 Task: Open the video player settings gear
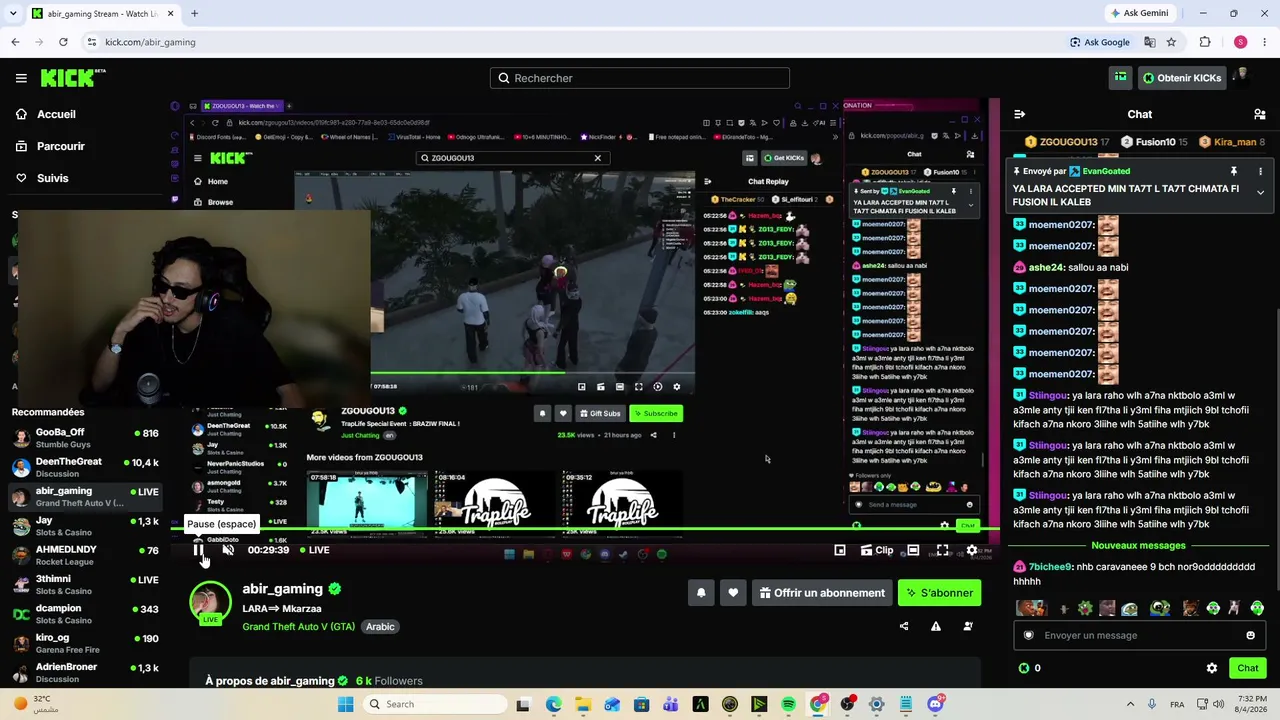[972, 550]
